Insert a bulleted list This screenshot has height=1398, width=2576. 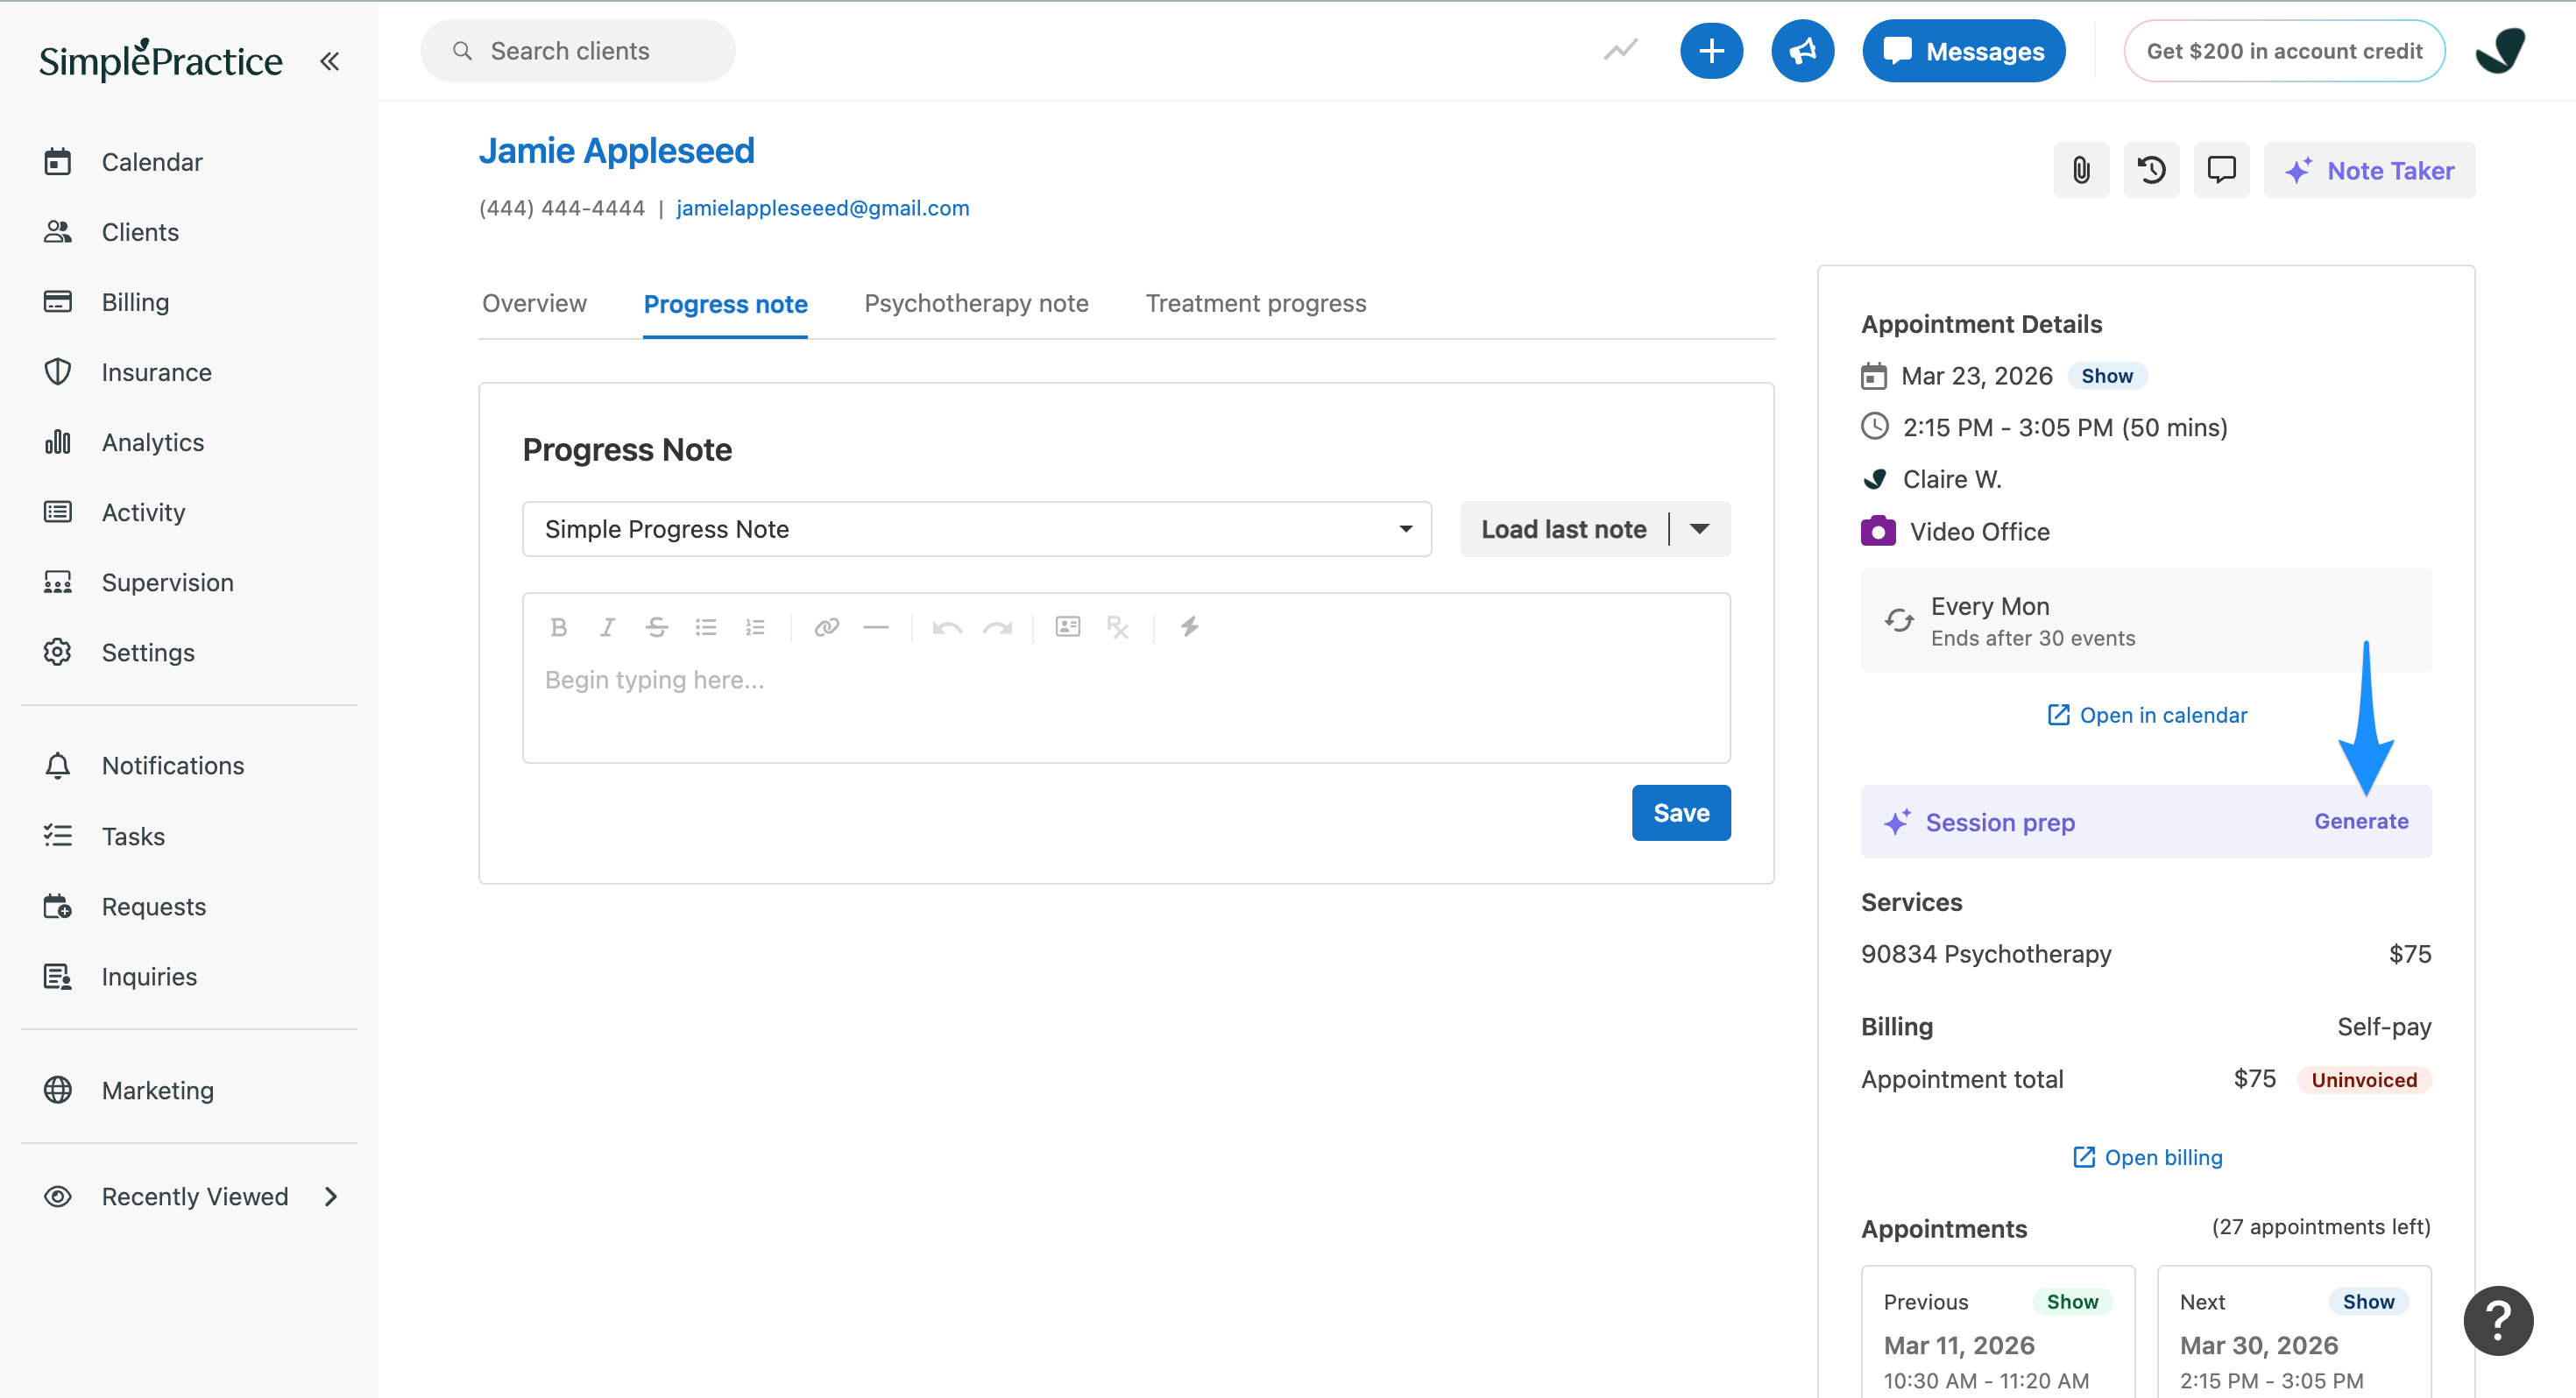coord(706,627)
